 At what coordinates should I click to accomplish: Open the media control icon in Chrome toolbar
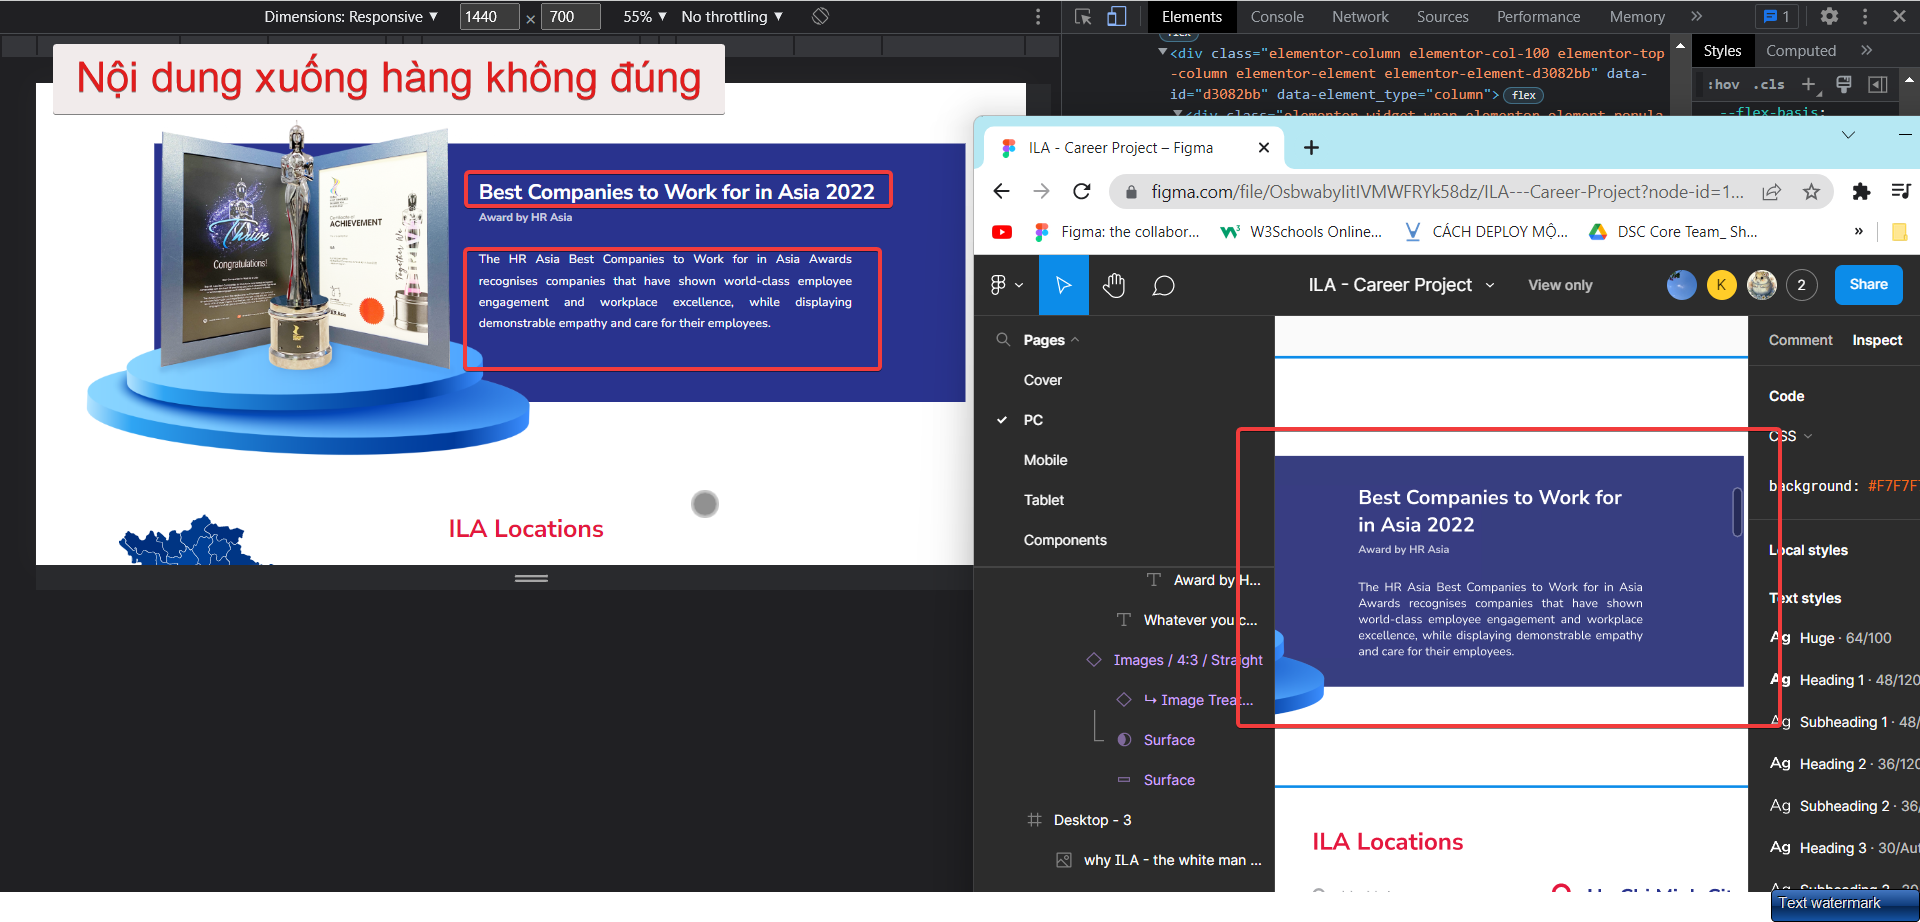click(x=1901, y=192)
